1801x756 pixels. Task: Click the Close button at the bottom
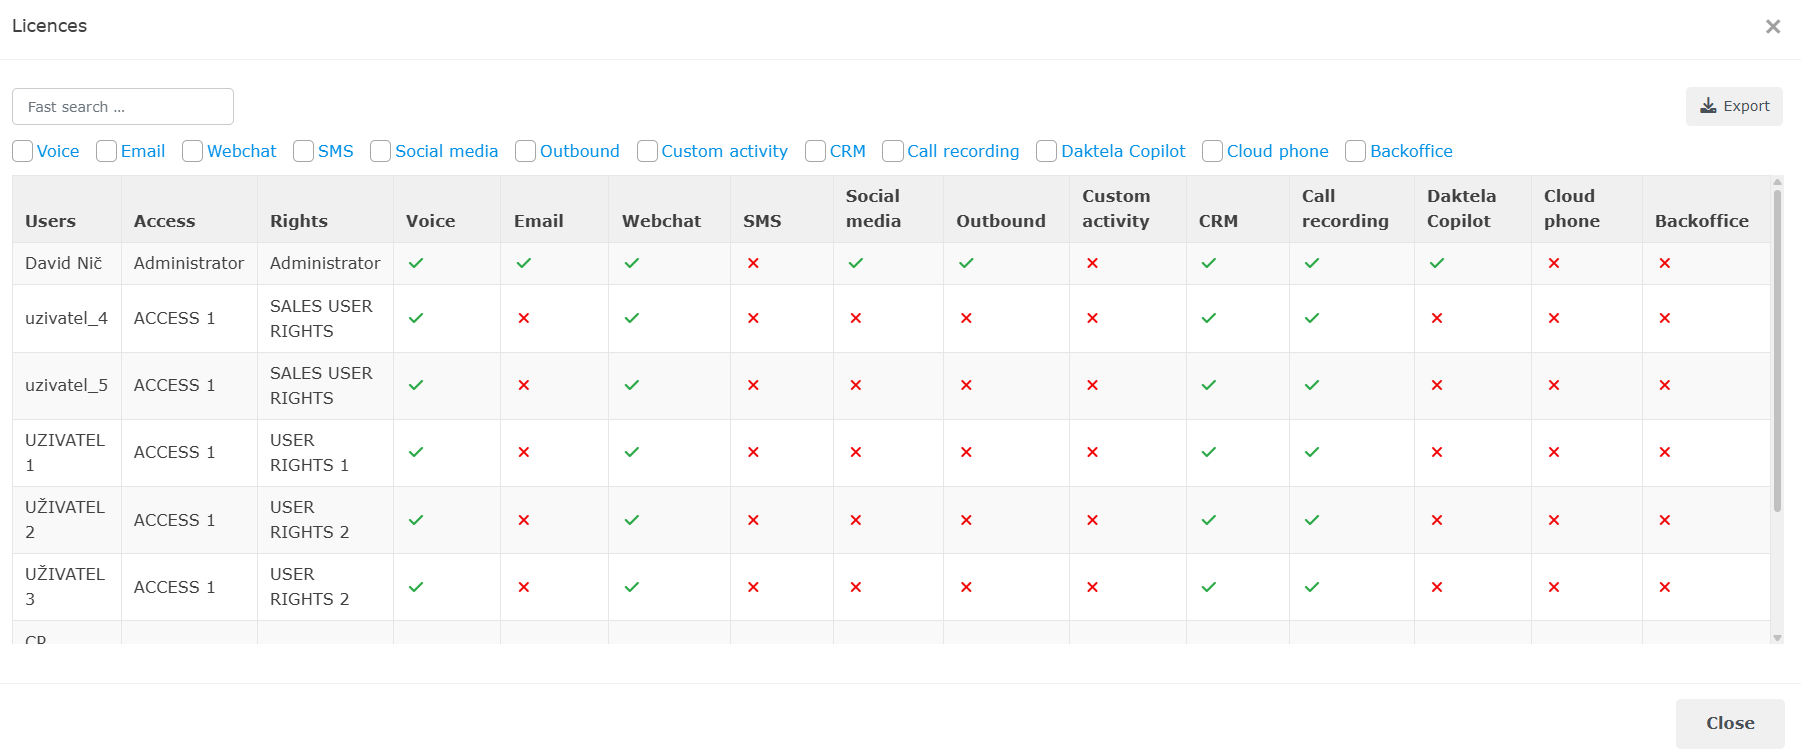point(1729,723)
